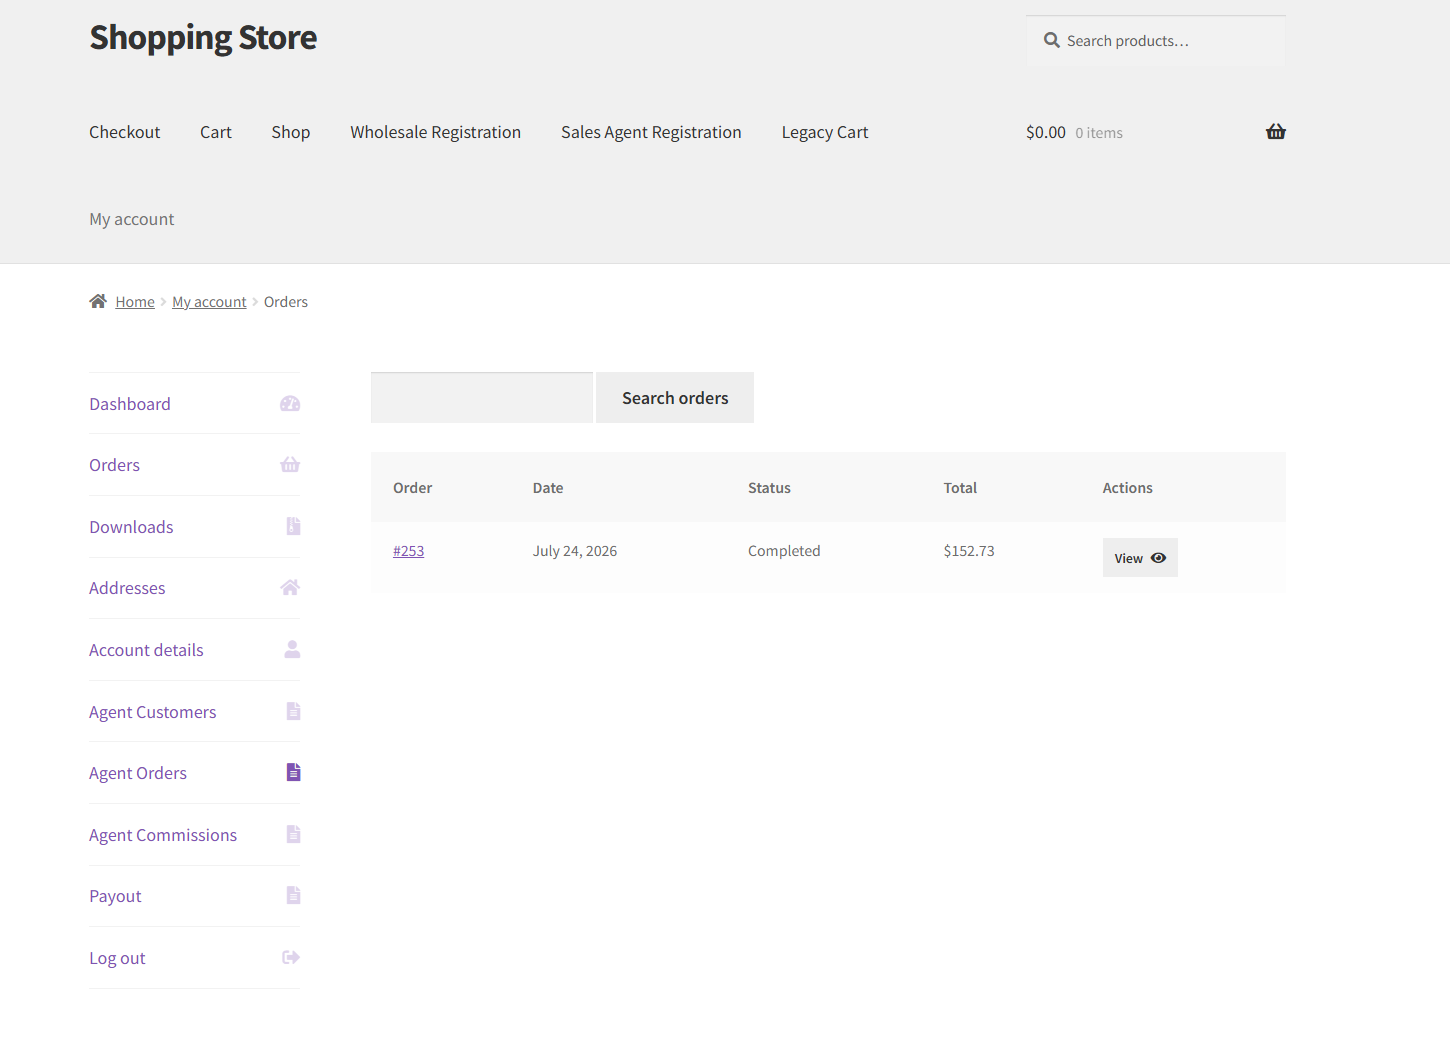Click the Date column header
This screenshot has width=1450, height=1040.
pos(548,488)
